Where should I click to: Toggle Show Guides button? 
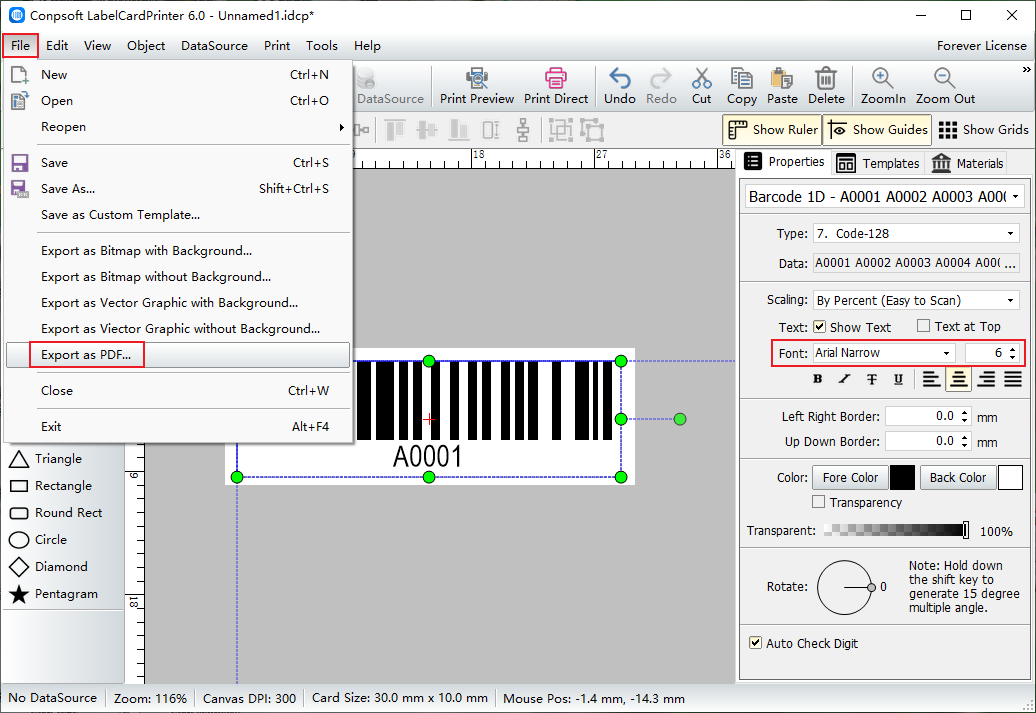click(x=877, y=130)
